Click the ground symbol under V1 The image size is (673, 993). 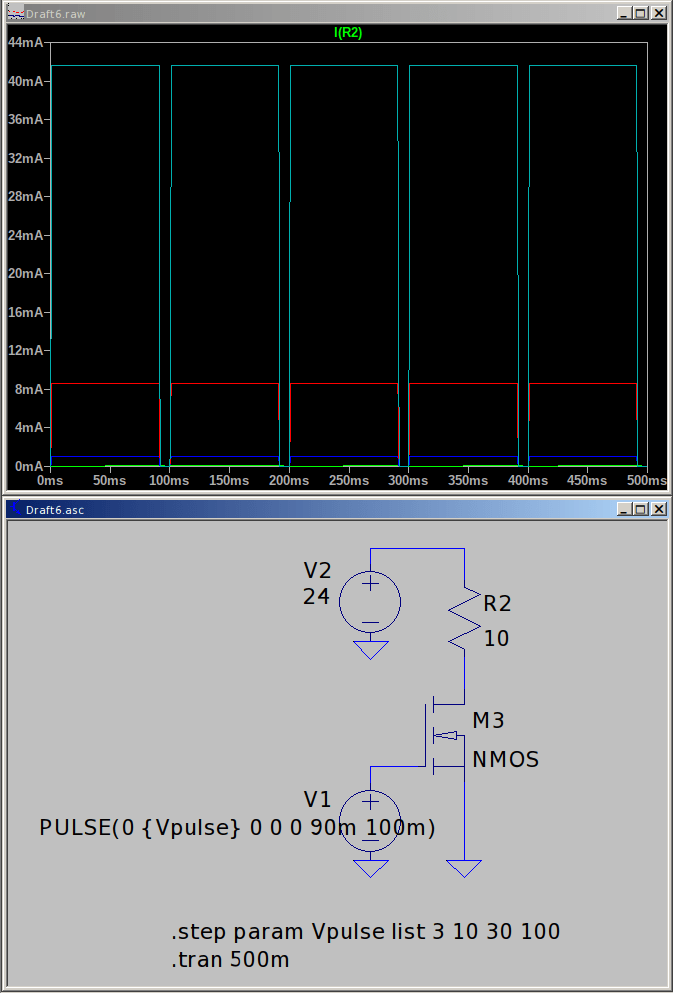(x=370, y=868)
